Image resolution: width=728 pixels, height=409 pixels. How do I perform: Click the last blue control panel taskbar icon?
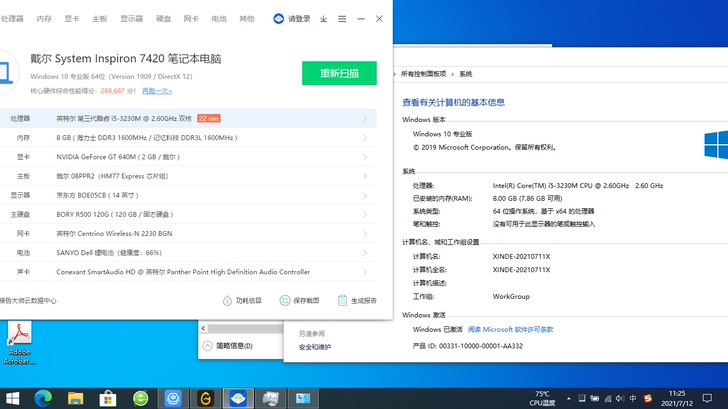point(303,398)
